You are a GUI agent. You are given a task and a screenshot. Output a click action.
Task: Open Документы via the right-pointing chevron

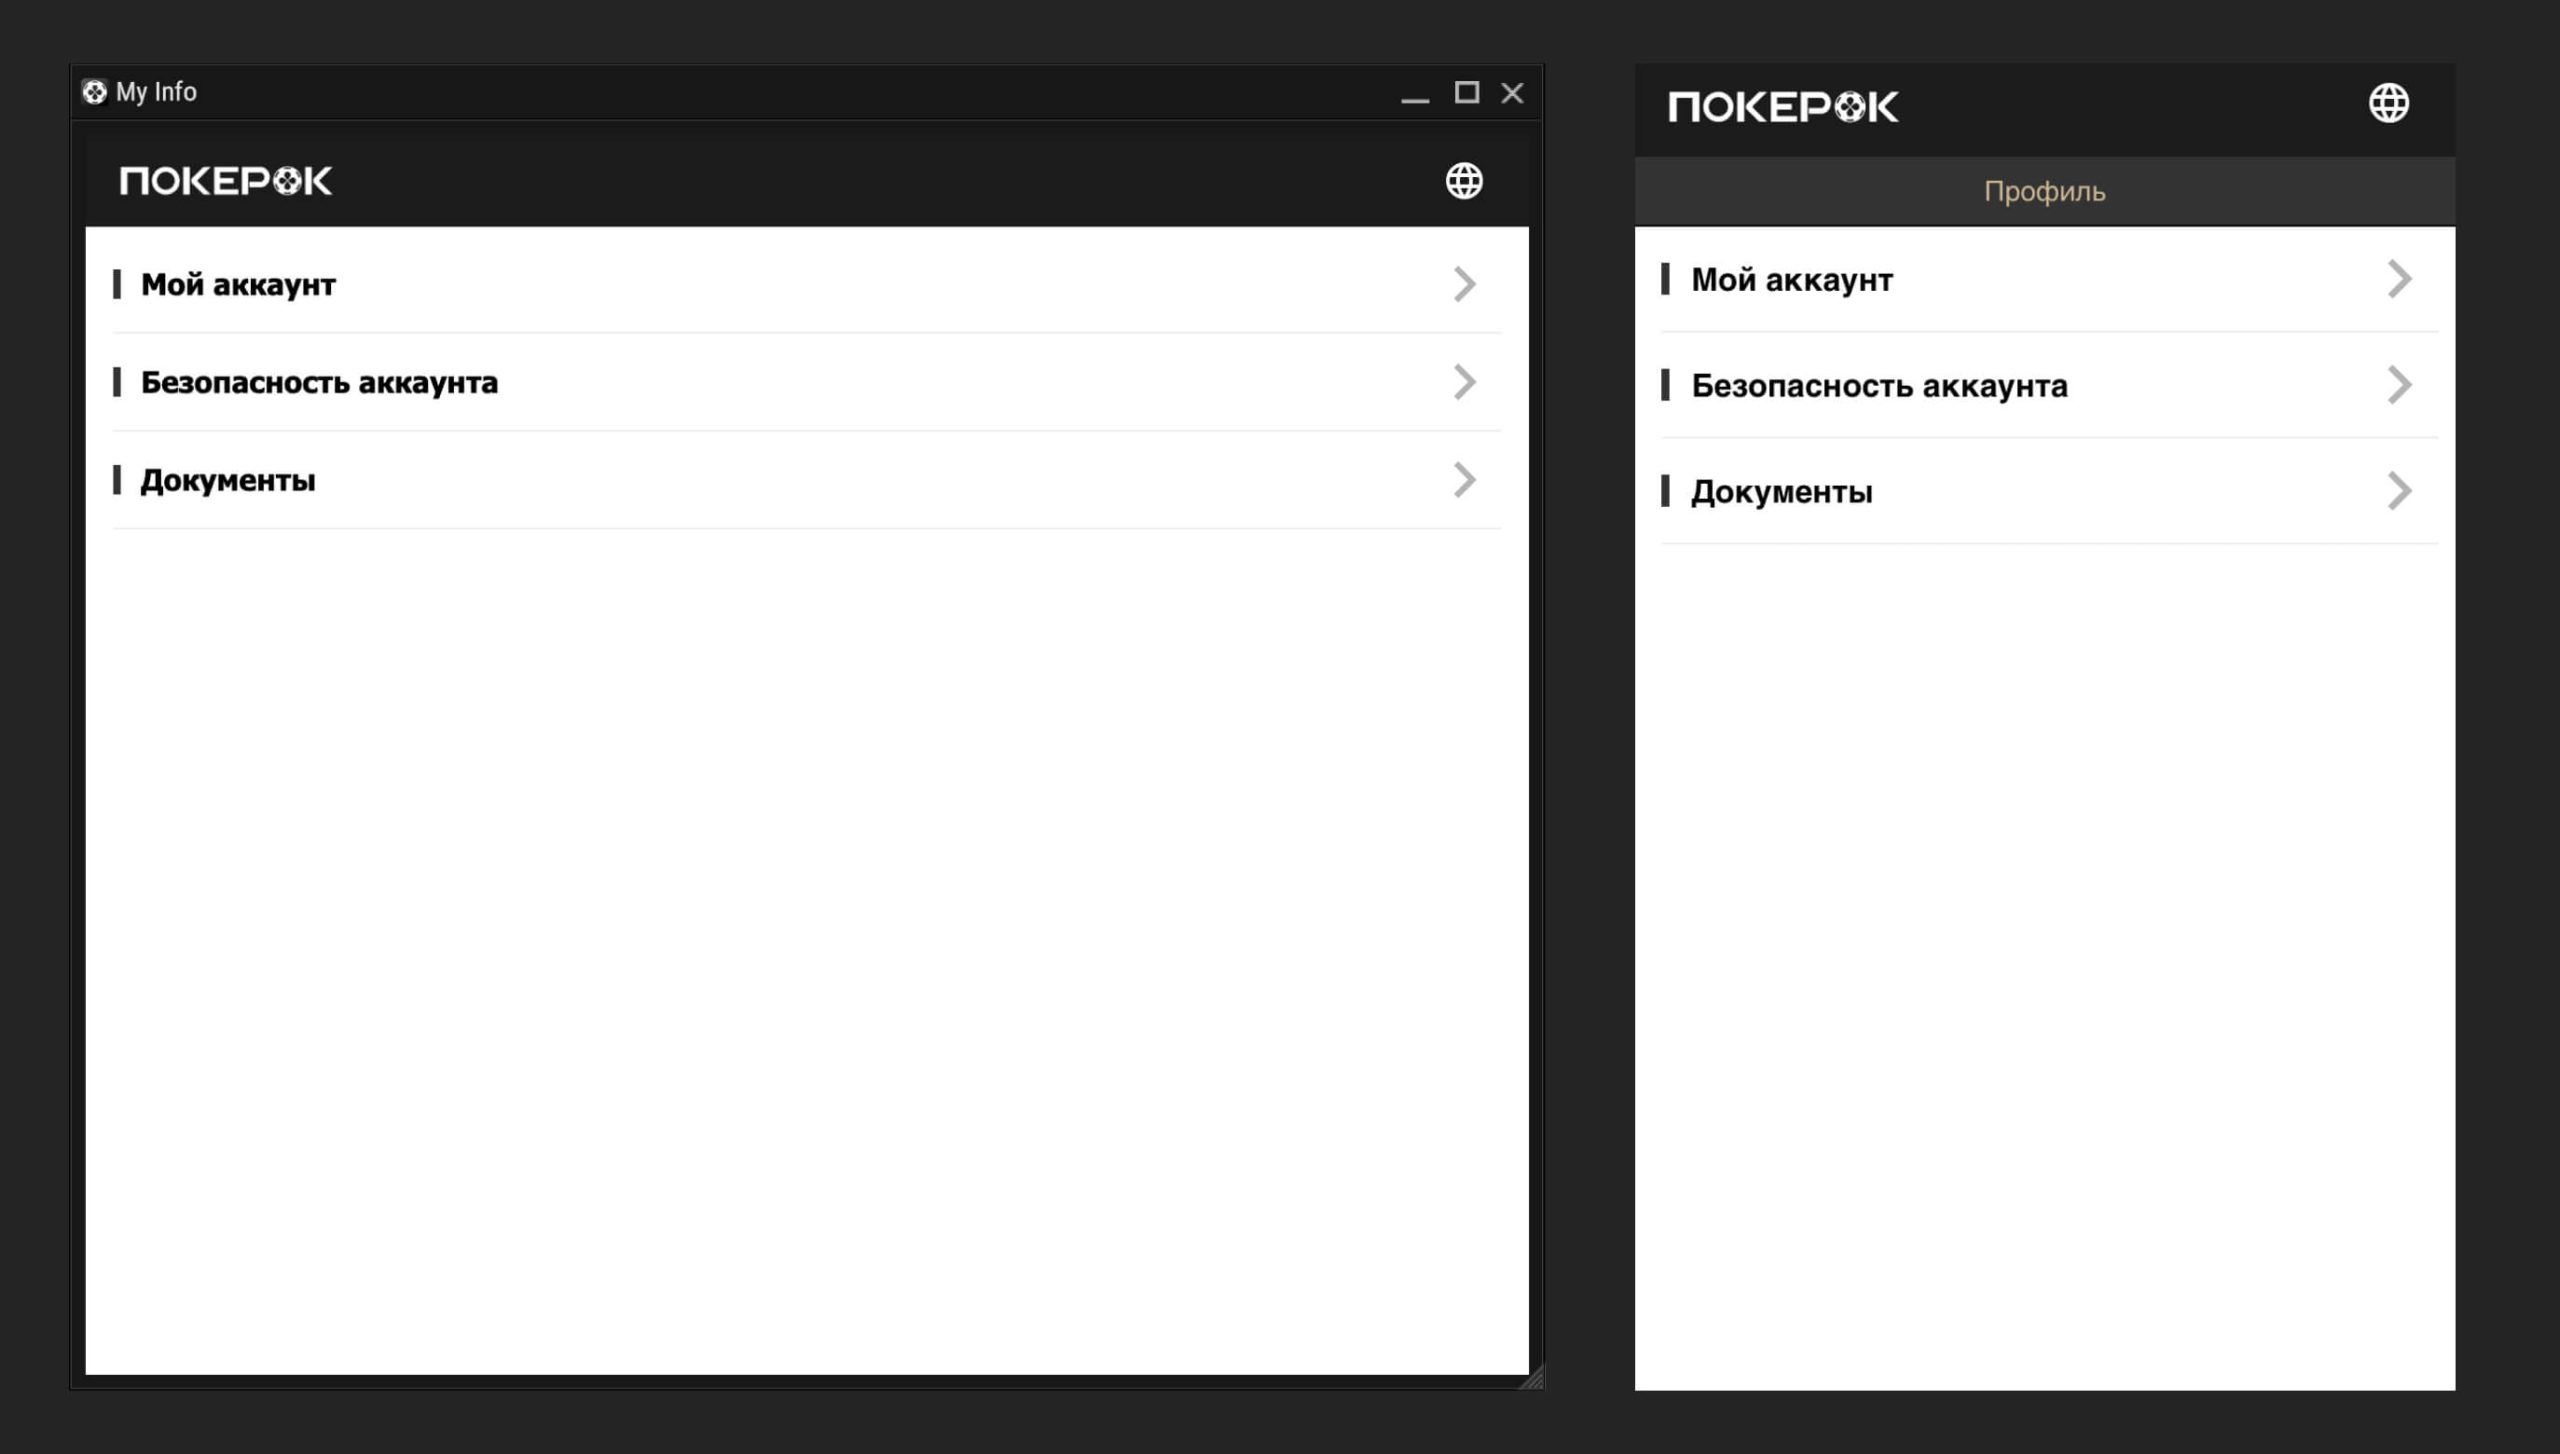[x=1464, y=480]
